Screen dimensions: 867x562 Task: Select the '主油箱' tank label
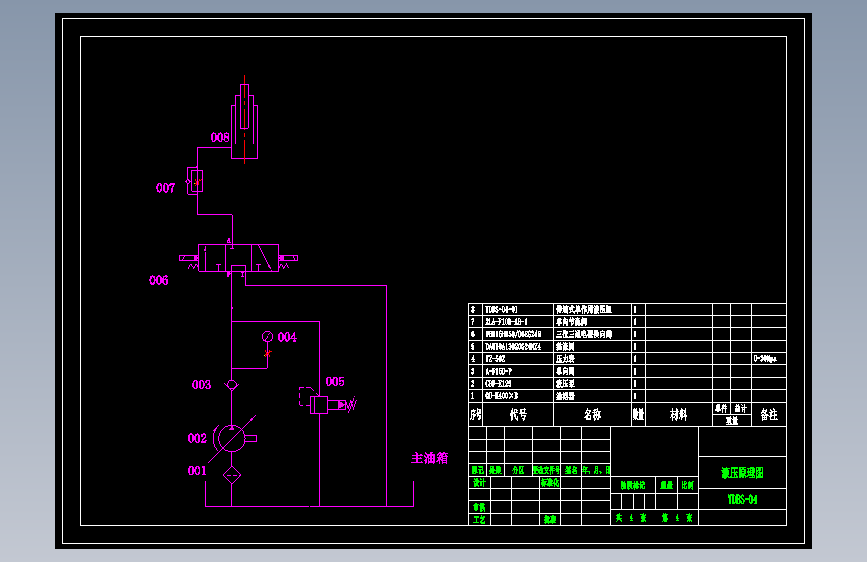point(430,458)
